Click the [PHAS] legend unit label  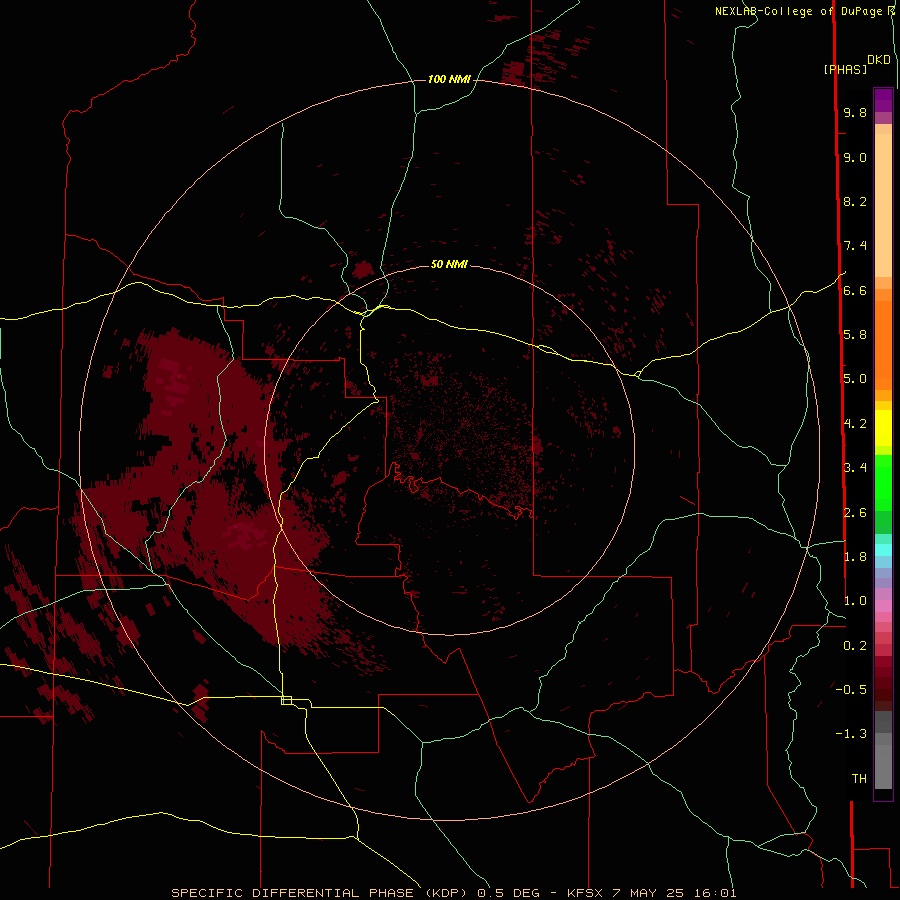[845, 70]
